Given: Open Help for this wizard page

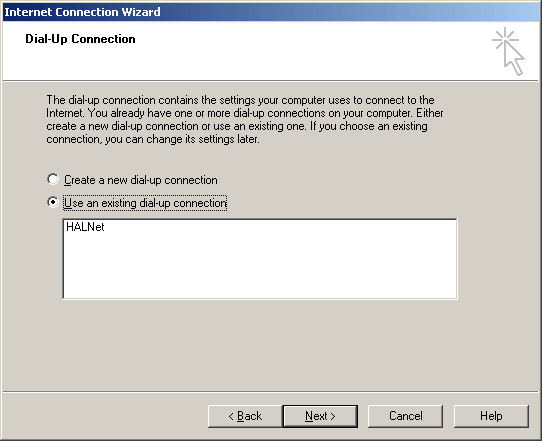Looking at the screenshot, I should [491, 416].
